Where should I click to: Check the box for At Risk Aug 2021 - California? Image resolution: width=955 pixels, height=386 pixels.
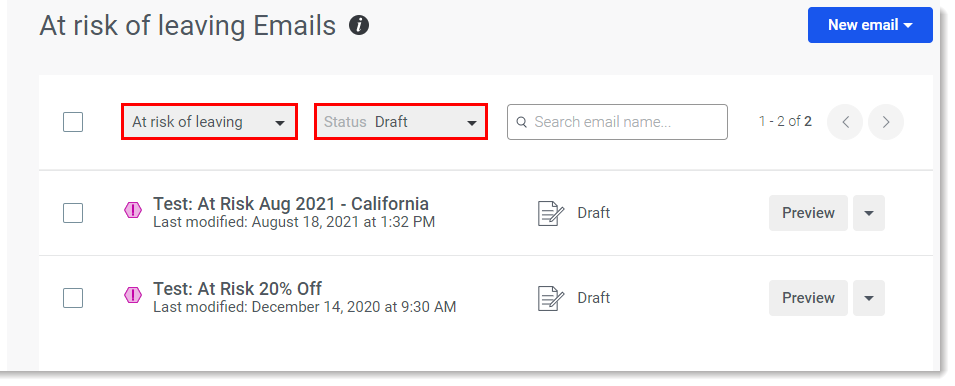pyautogui.click(x=73, y=213)
